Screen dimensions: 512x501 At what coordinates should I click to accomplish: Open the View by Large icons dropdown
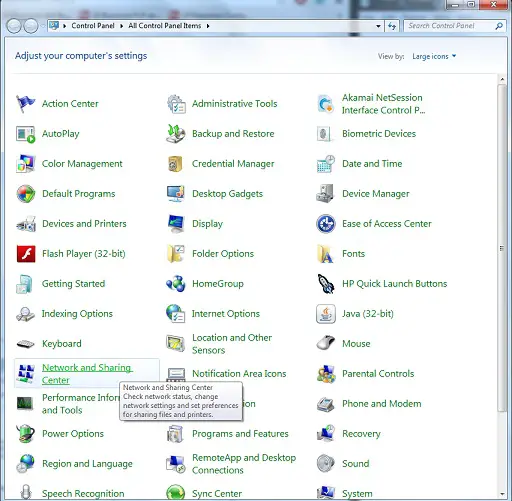pyautogui.click(x=434, y=56)
